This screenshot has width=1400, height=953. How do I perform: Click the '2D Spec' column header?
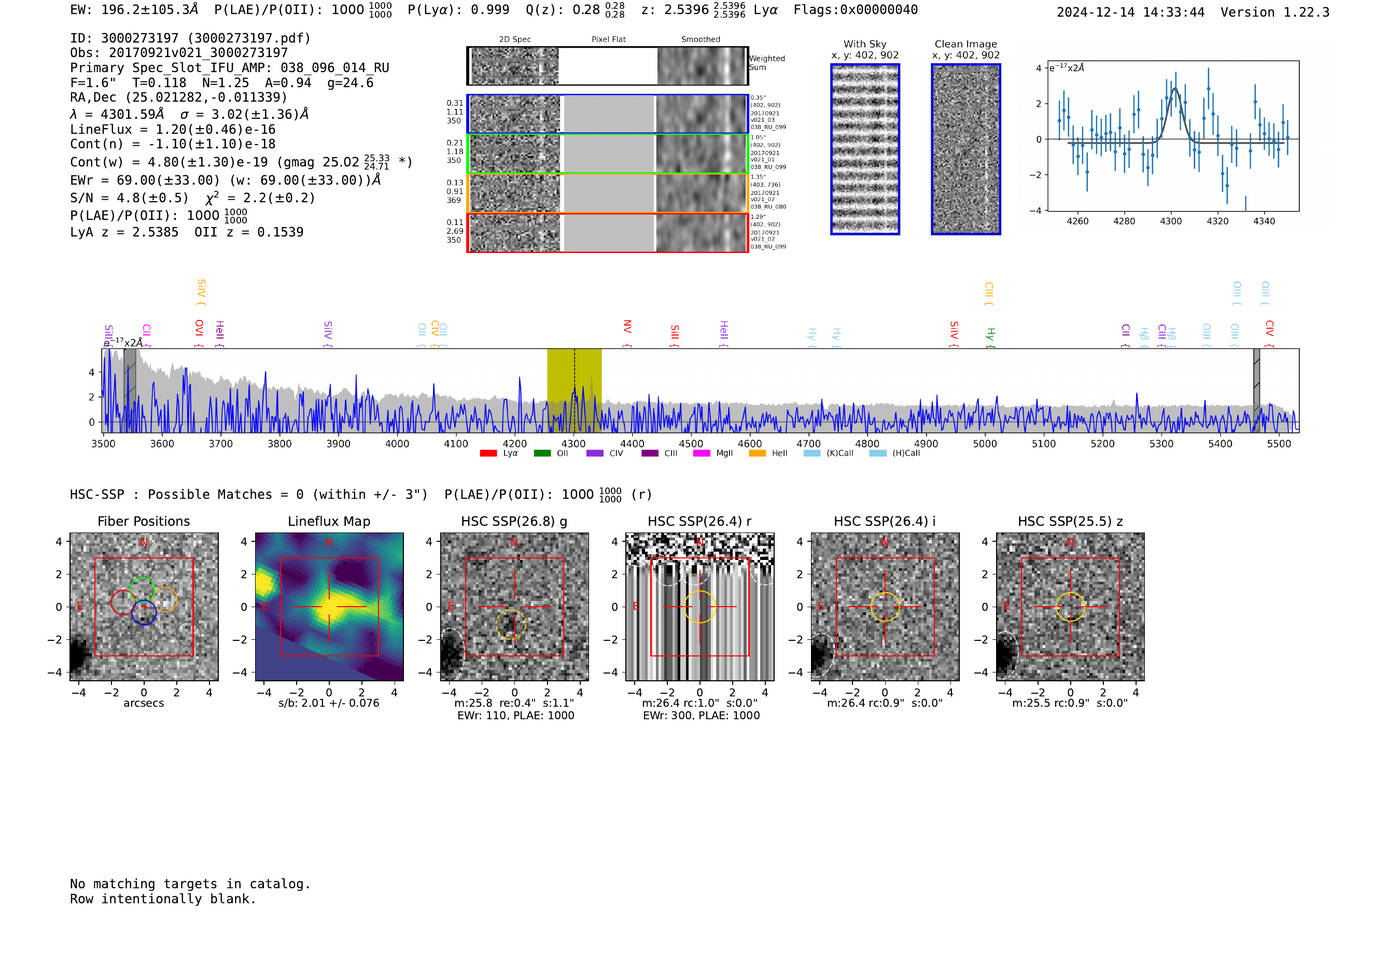tap(515, 40)
